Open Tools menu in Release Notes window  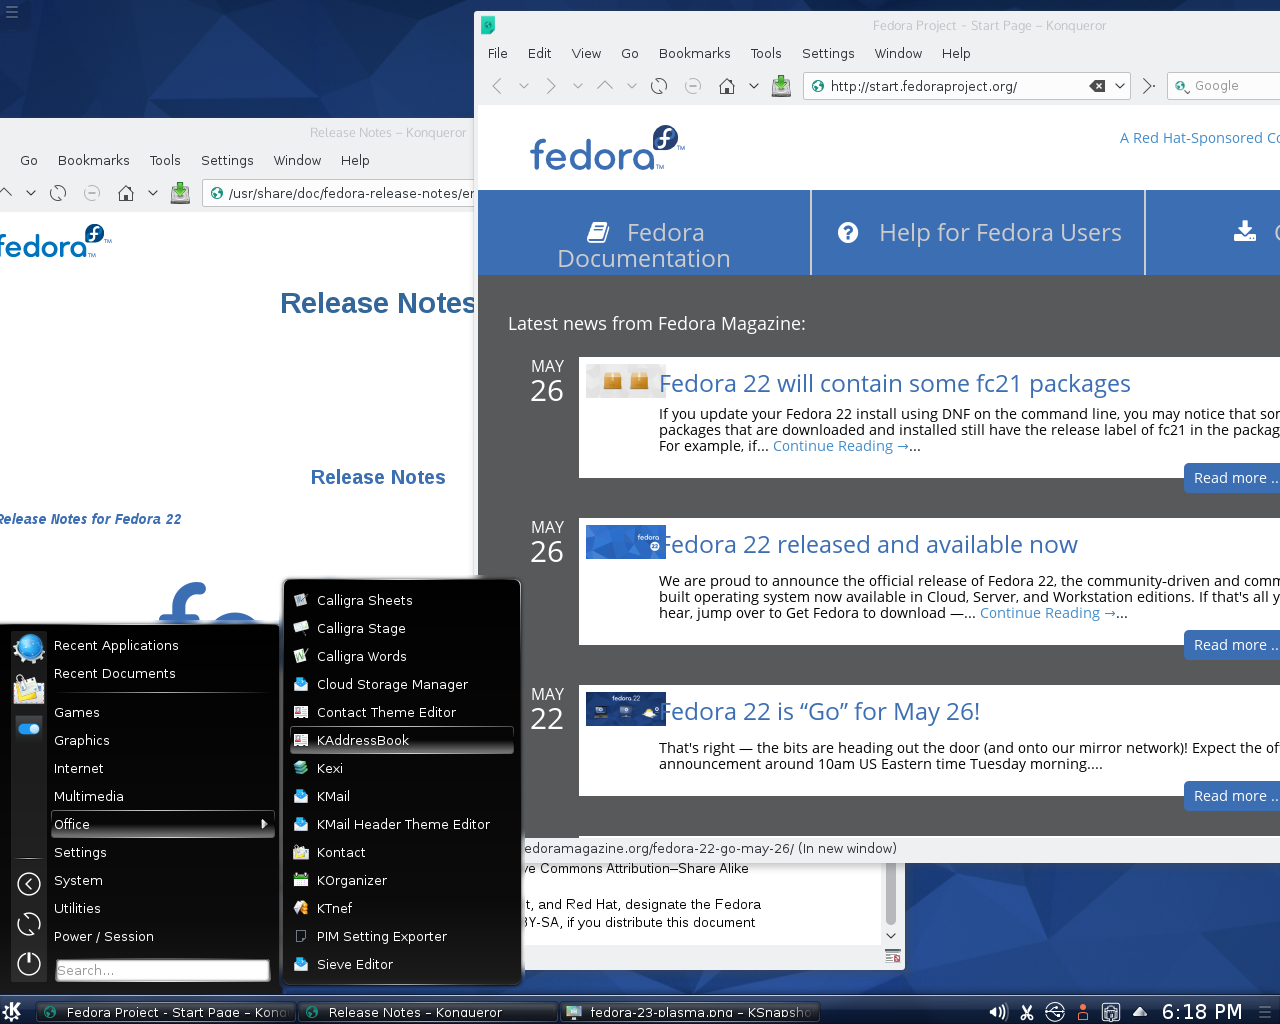pyautogui.click(x=165, y=160)
